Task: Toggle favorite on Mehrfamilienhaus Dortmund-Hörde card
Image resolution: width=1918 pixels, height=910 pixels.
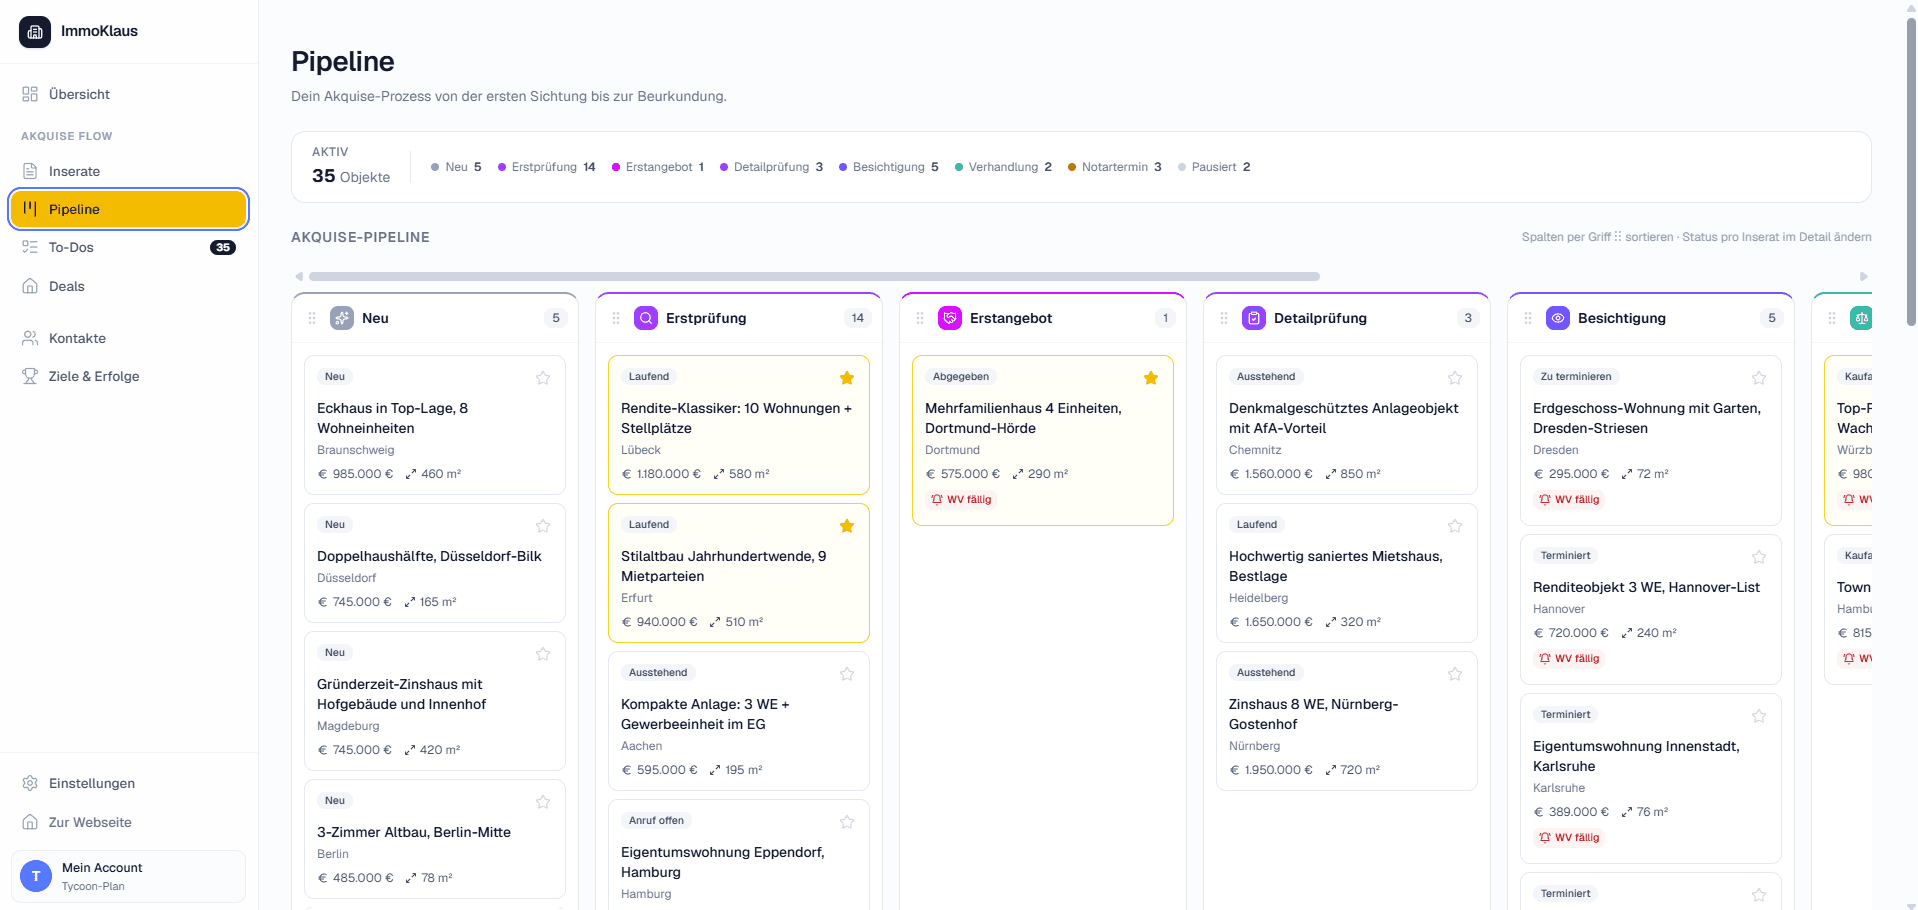Action: [1151, 378]
